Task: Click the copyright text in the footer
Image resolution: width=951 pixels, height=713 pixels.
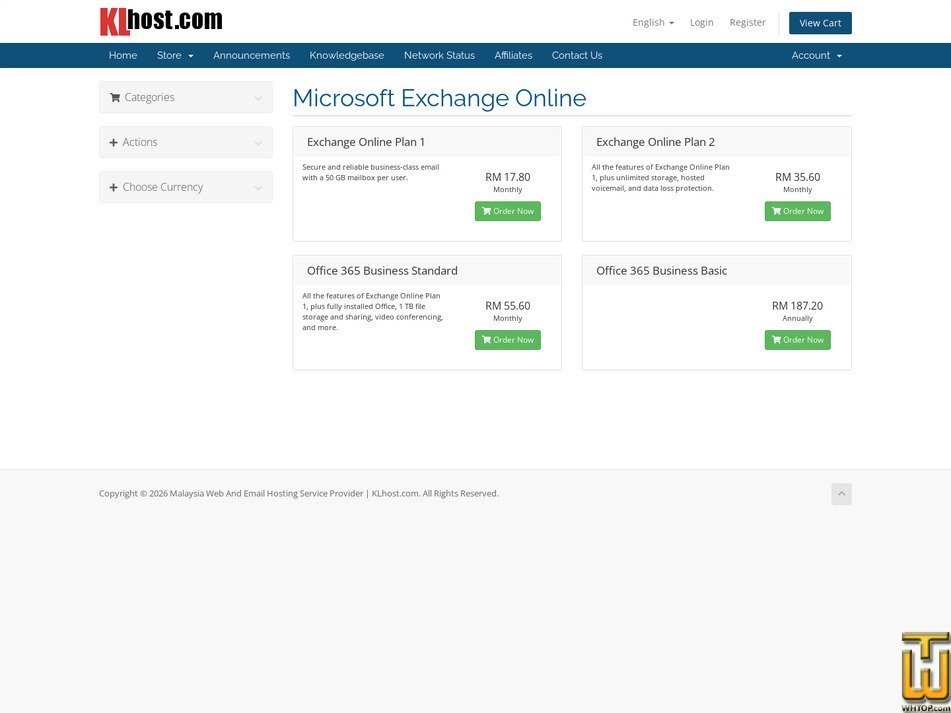Action: click(298, 494)
